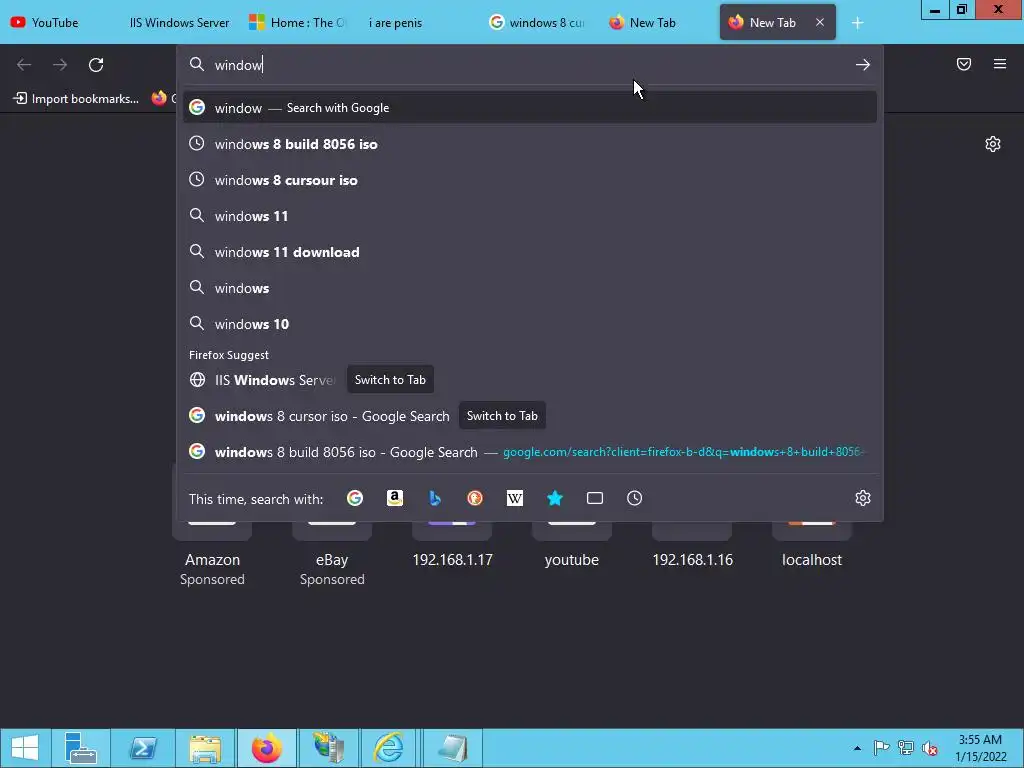Reload the page with the refresh icon
This screenshot has width=1024, height=768.
(96, 65)
